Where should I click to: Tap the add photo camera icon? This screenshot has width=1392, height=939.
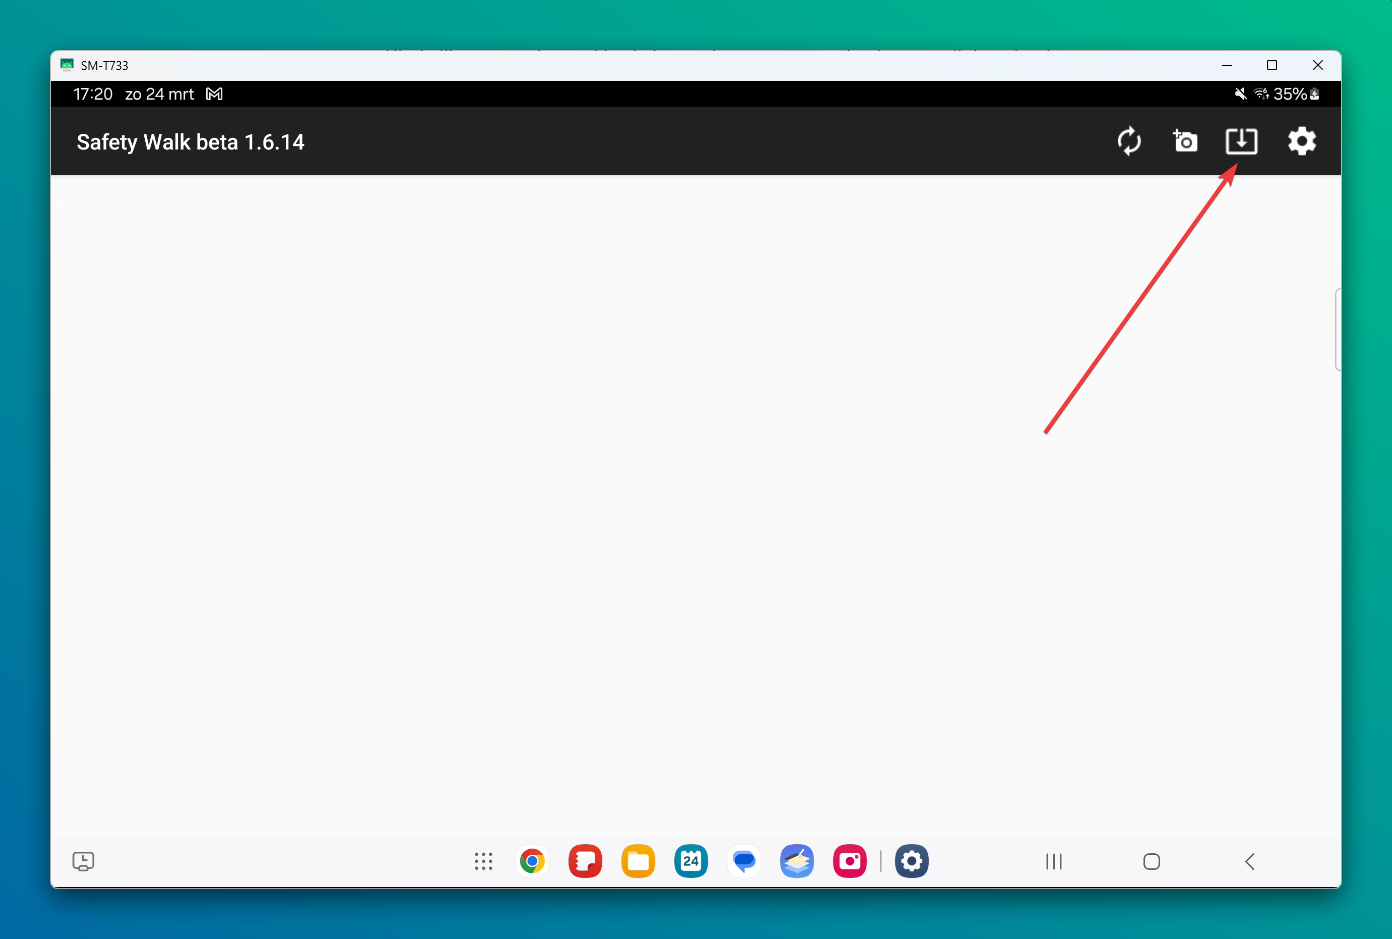click(1185, 141)
